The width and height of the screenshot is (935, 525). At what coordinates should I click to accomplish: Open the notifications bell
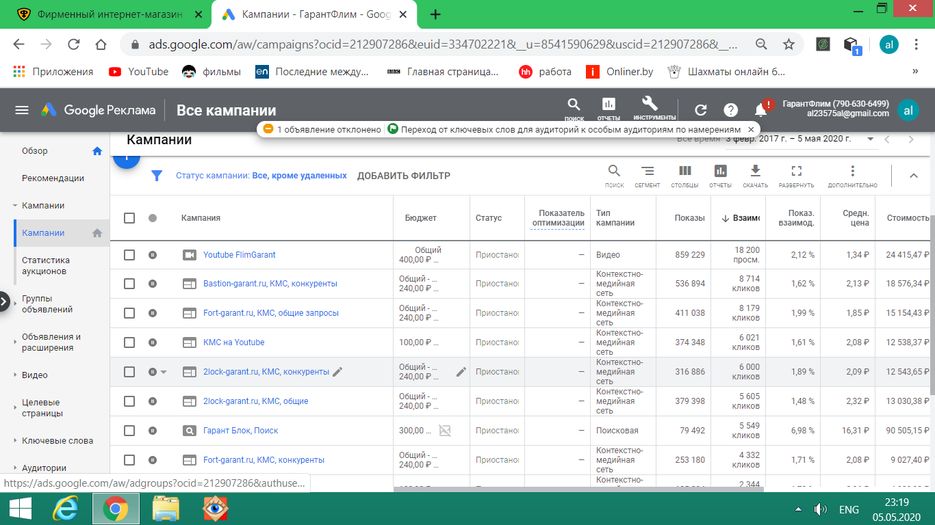click(x=760, y=110)
